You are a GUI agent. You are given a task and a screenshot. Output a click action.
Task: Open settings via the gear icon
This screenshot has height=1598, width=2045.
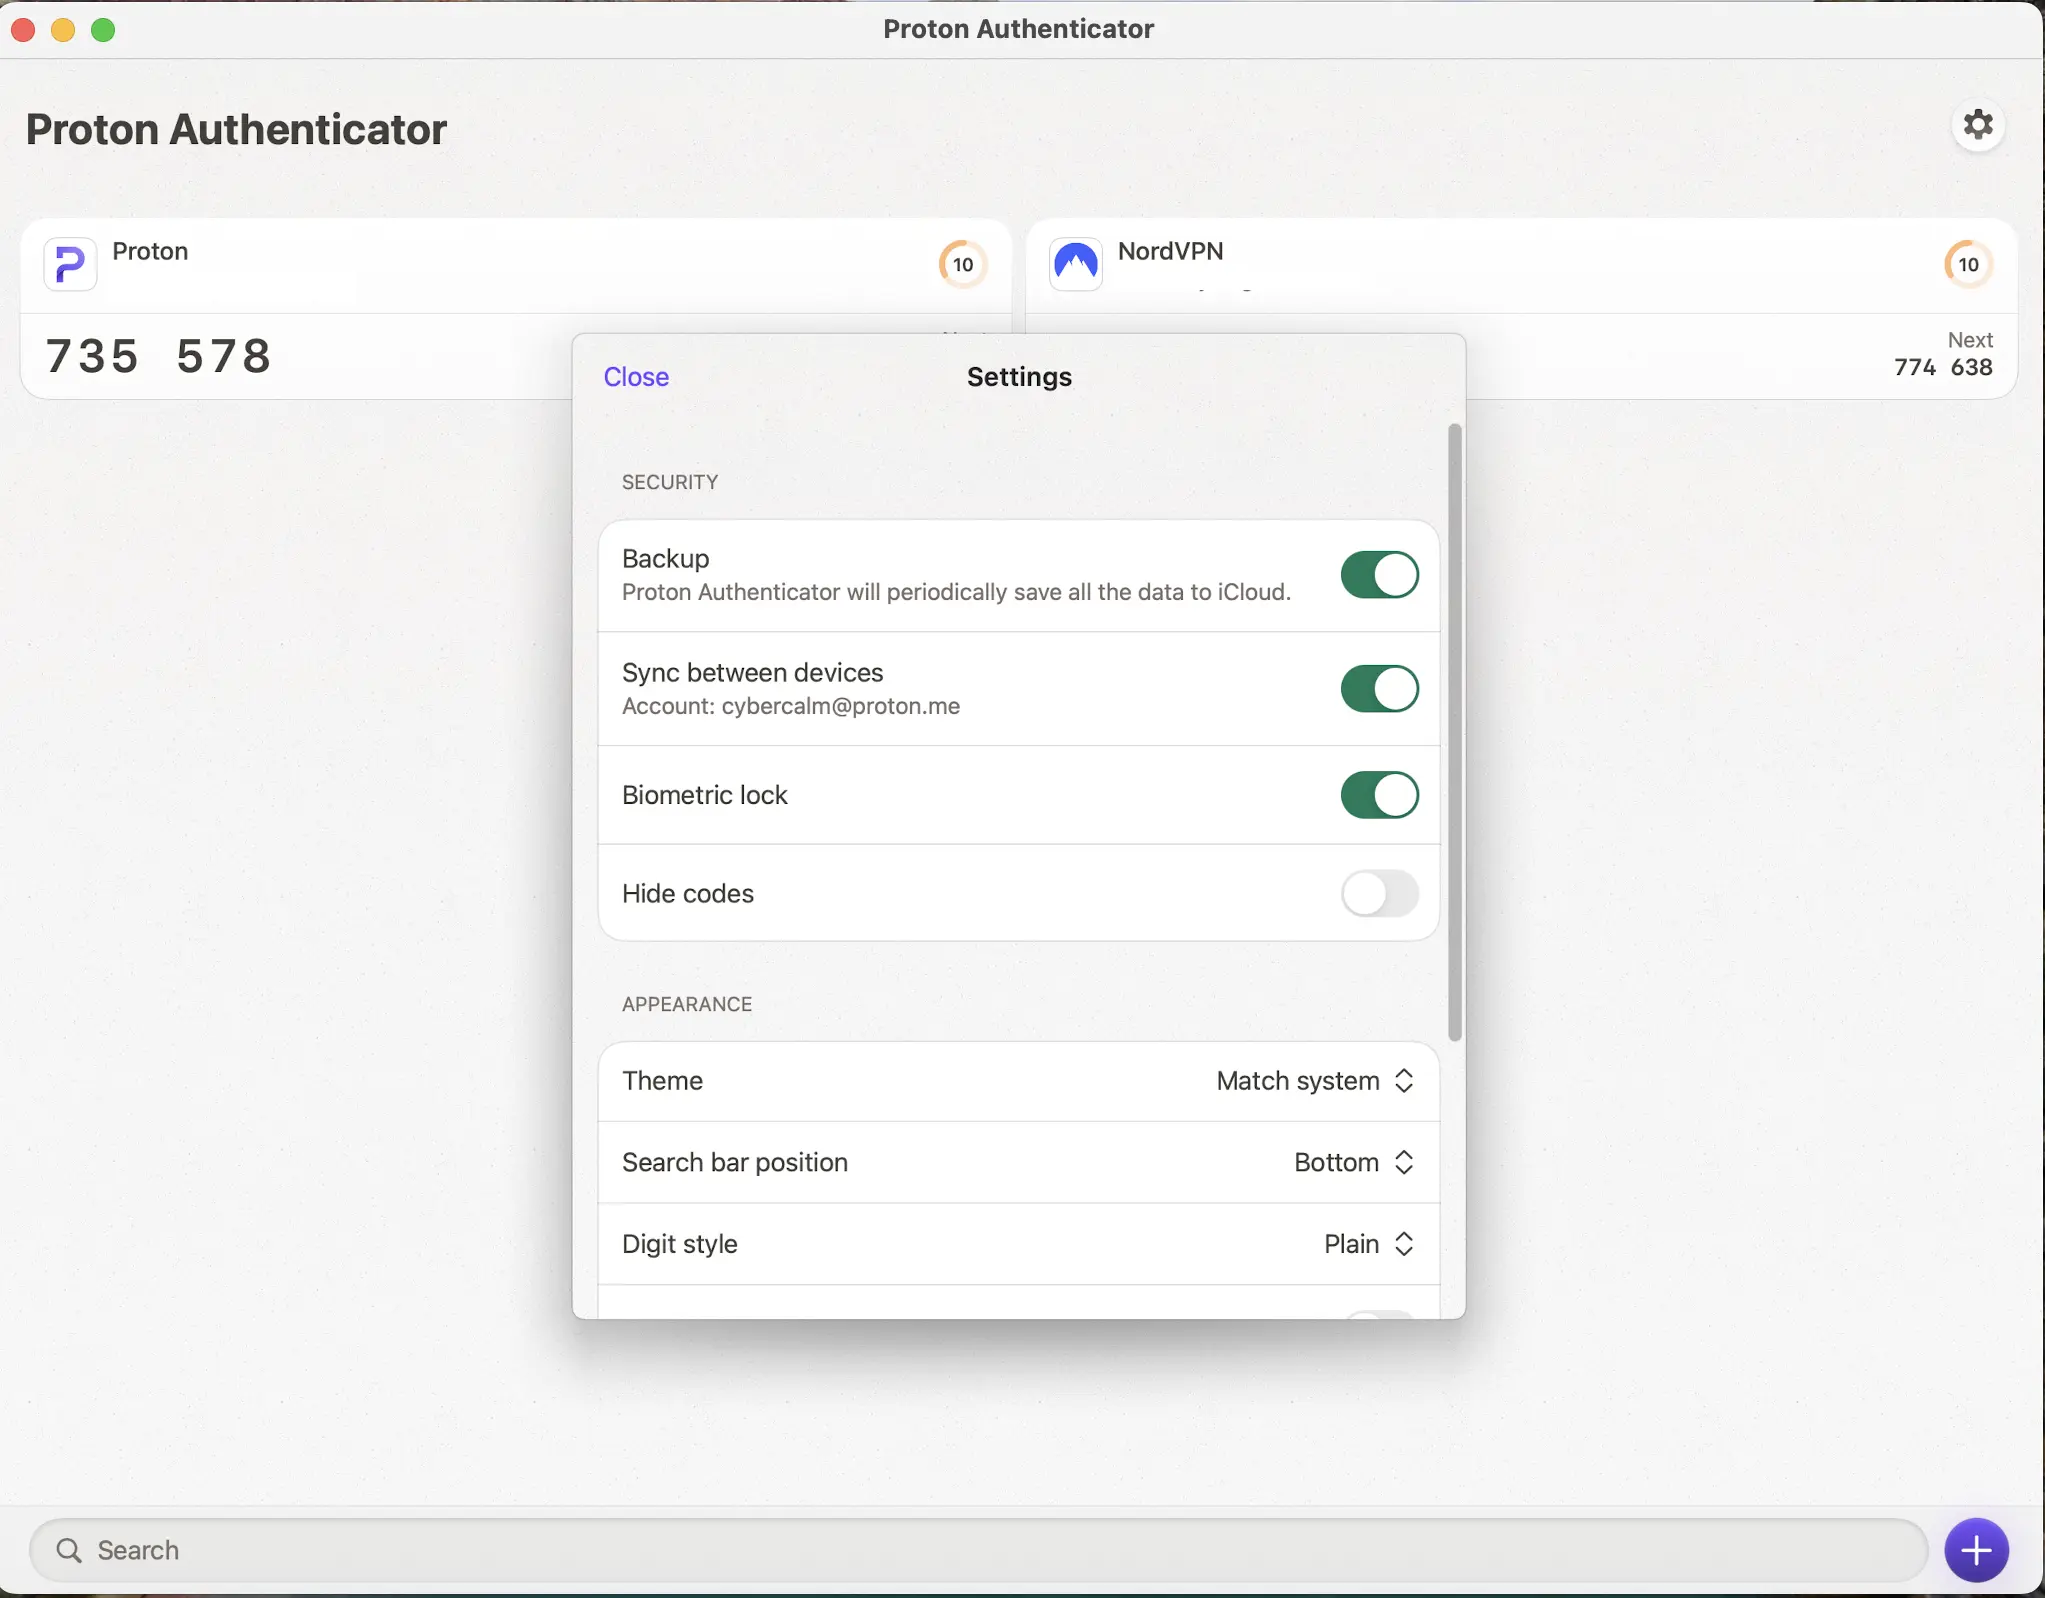point(1977,126)
